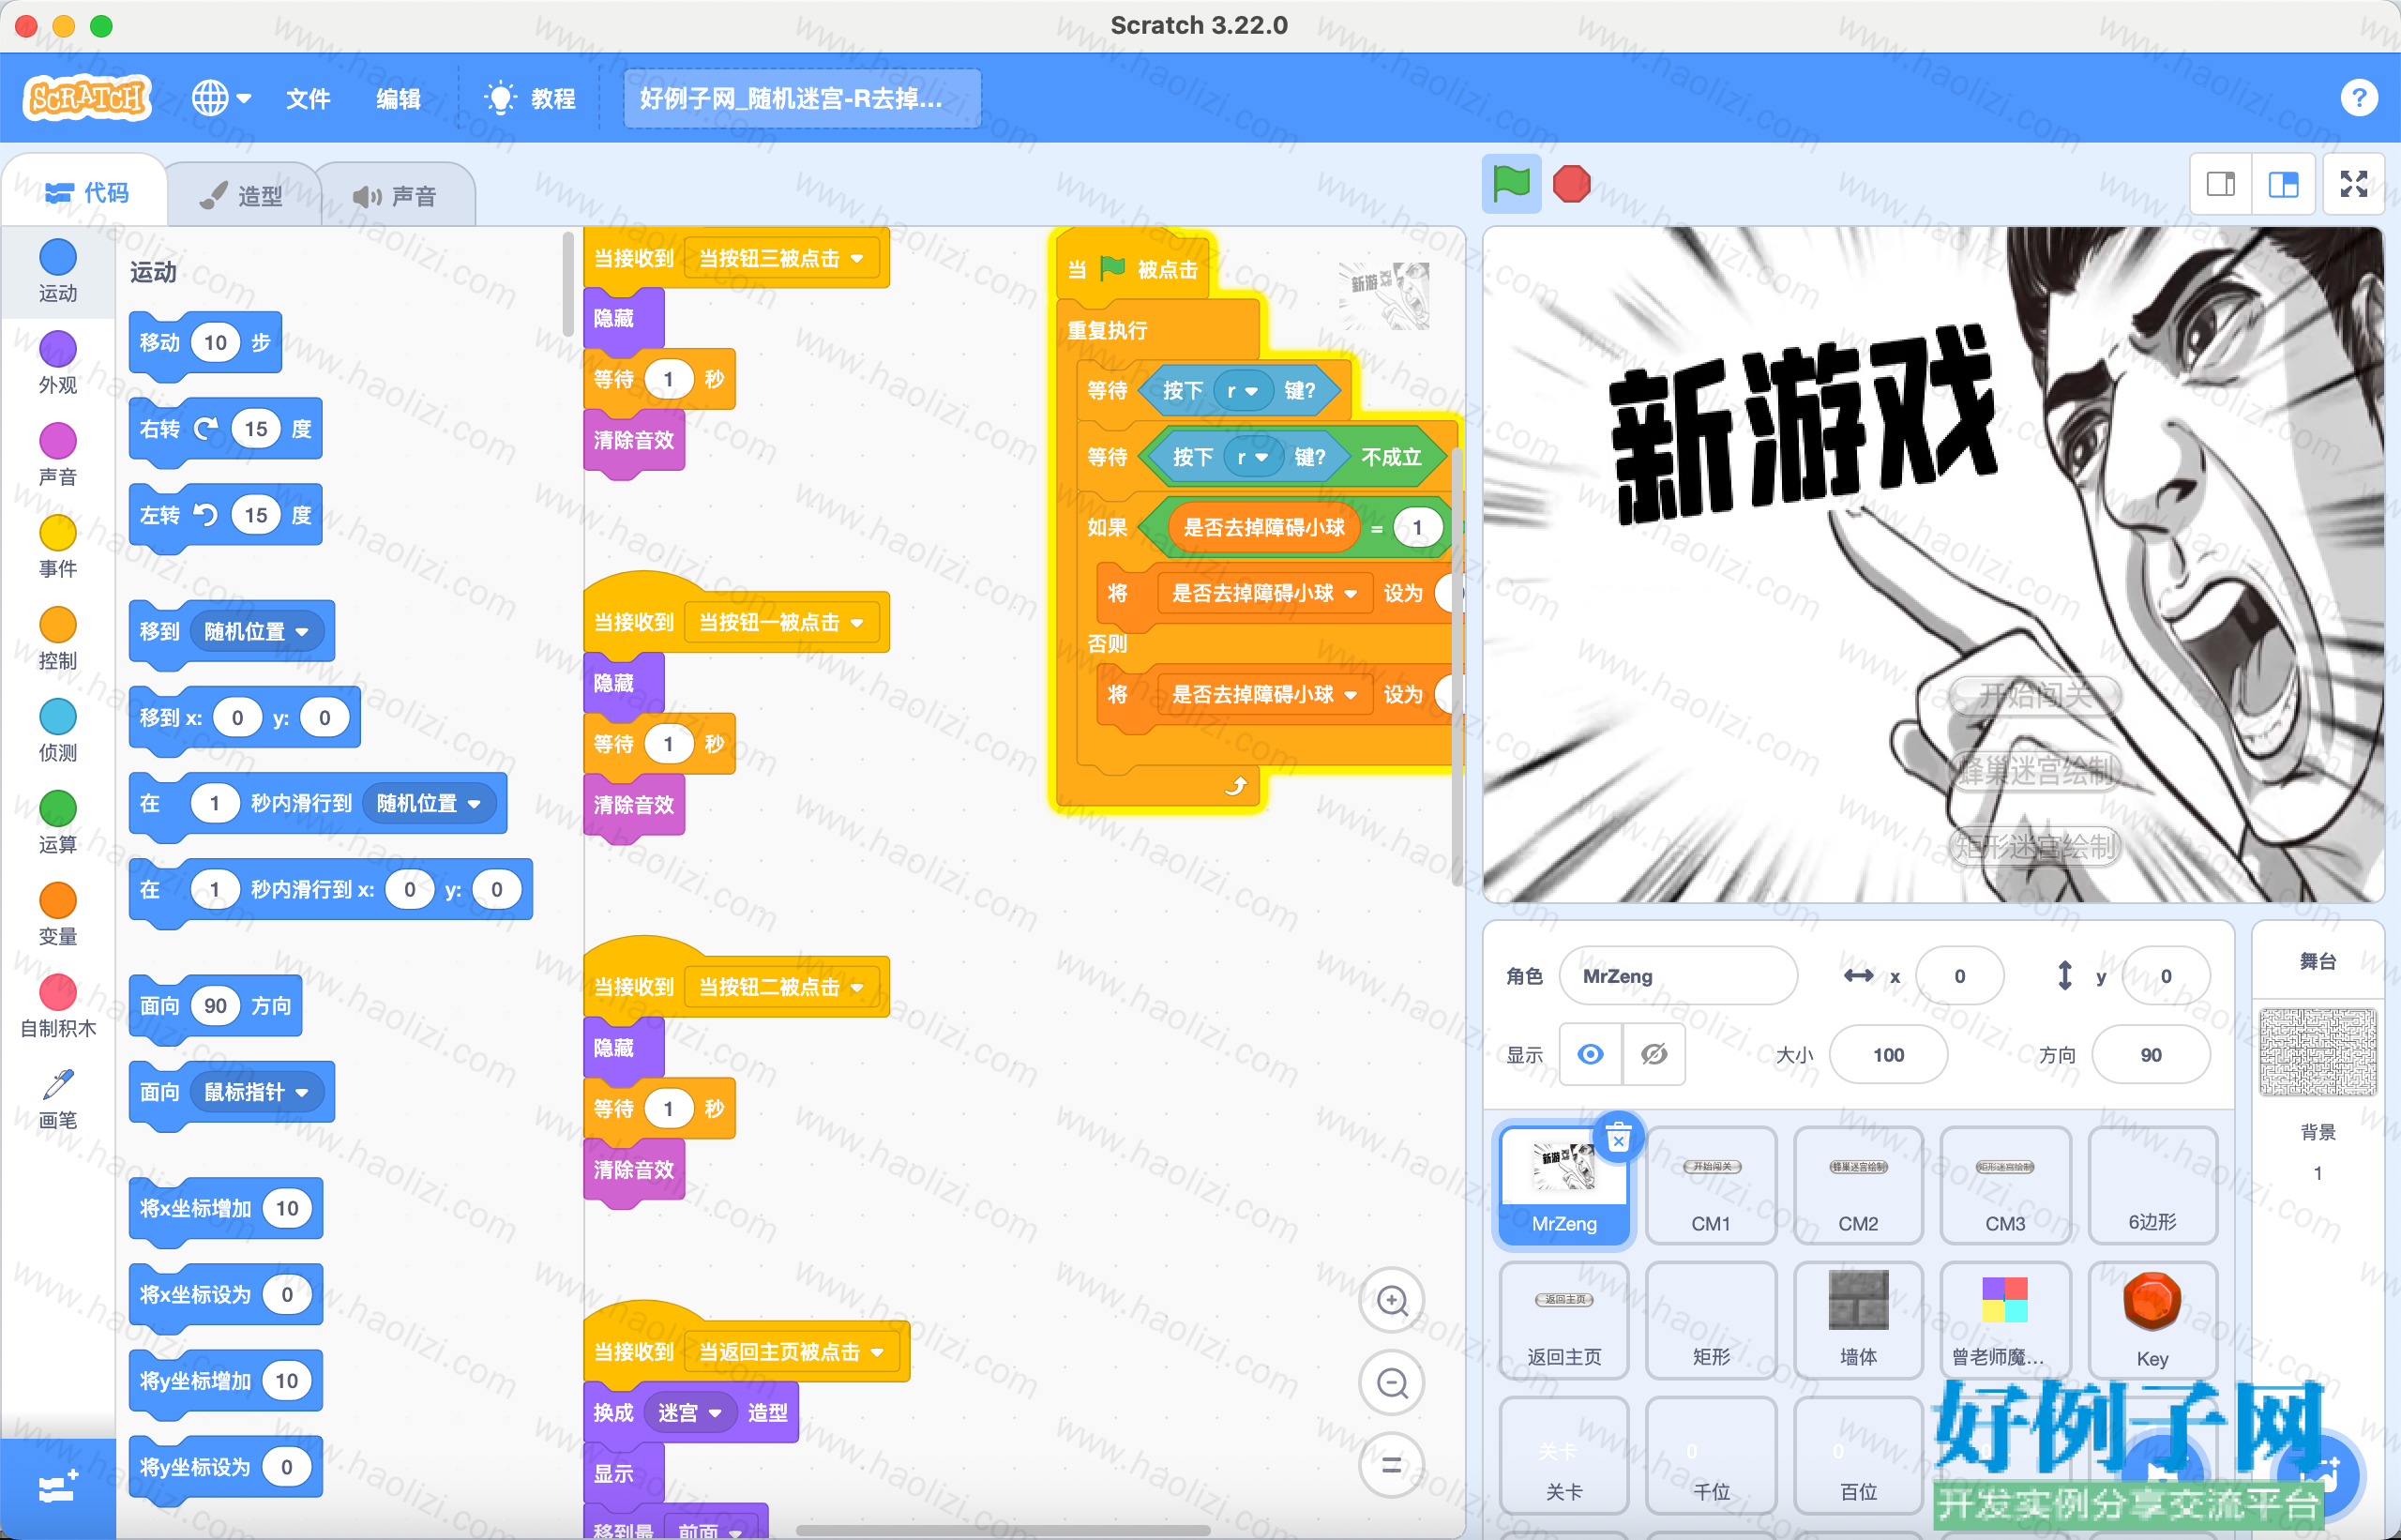The width and height of the screenshot is (2401, 1540).
Task: Open 随机位置 dropdown in 移到 block
Action: pyautogui.click(x=256, y=632)
